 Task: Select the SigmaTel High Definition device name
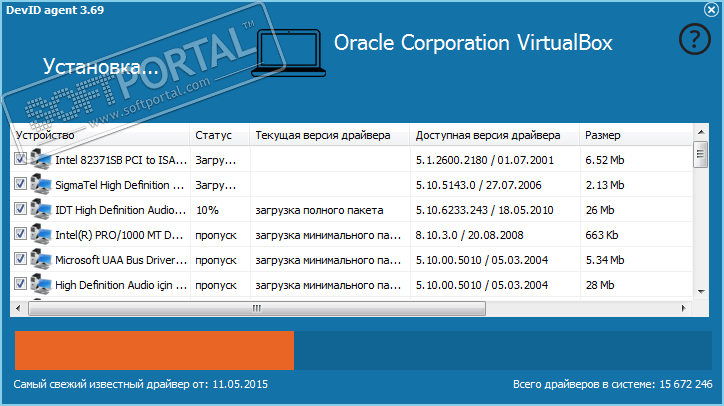(120, 185)
